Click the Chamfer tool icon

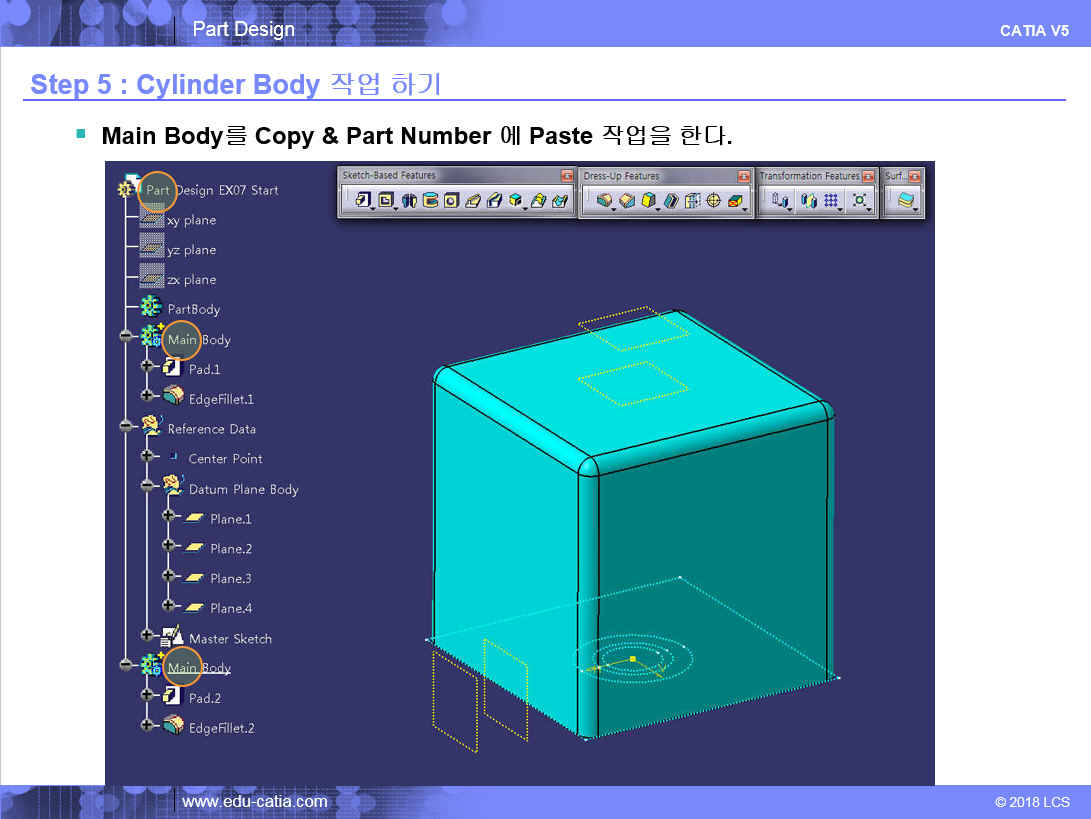tap(627, 201)
